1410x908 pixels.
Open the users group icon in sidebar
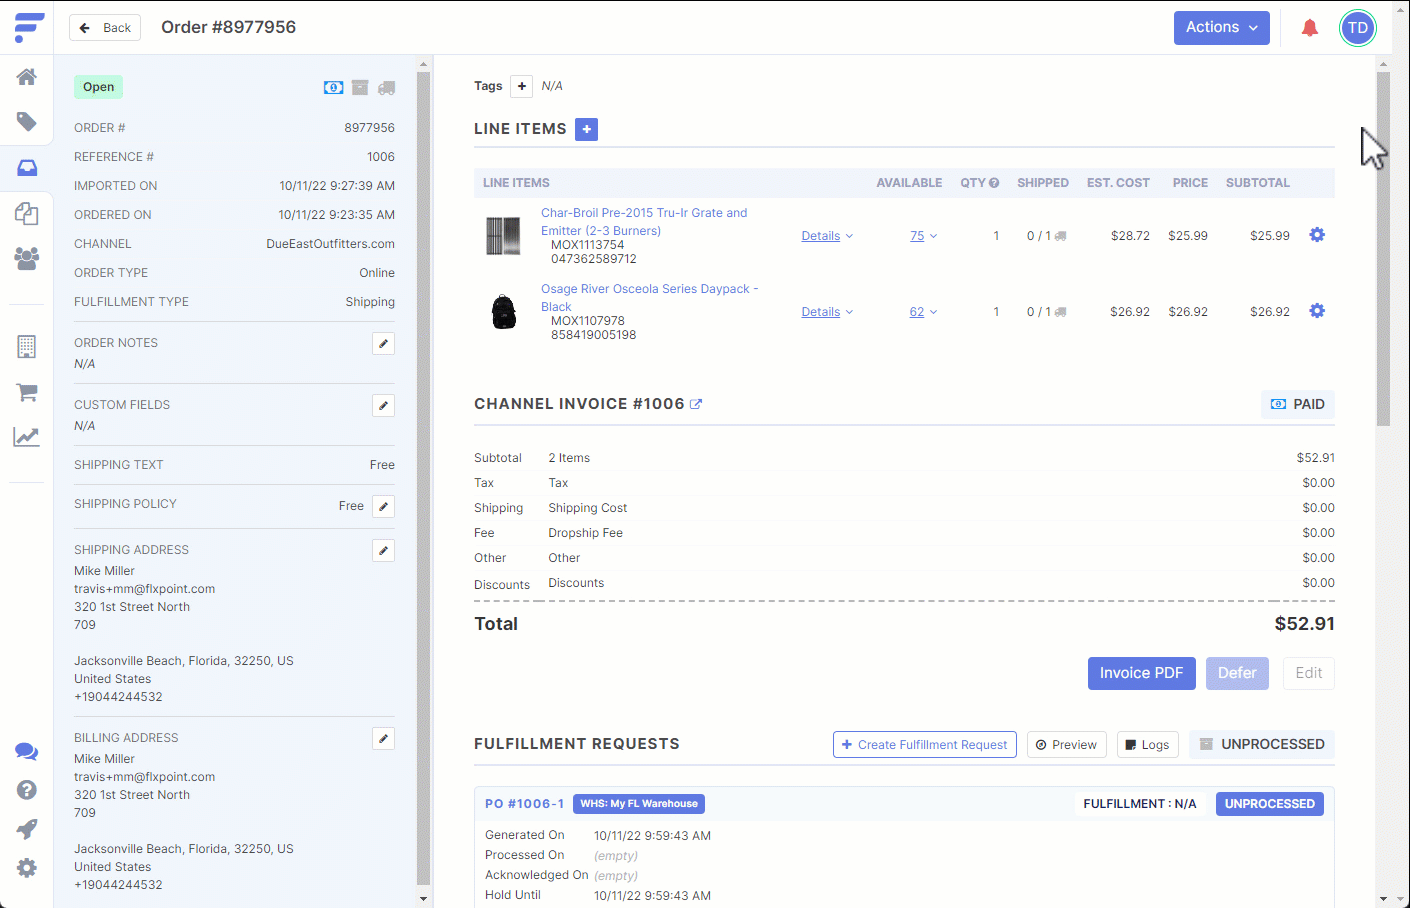tap(27, 258)
